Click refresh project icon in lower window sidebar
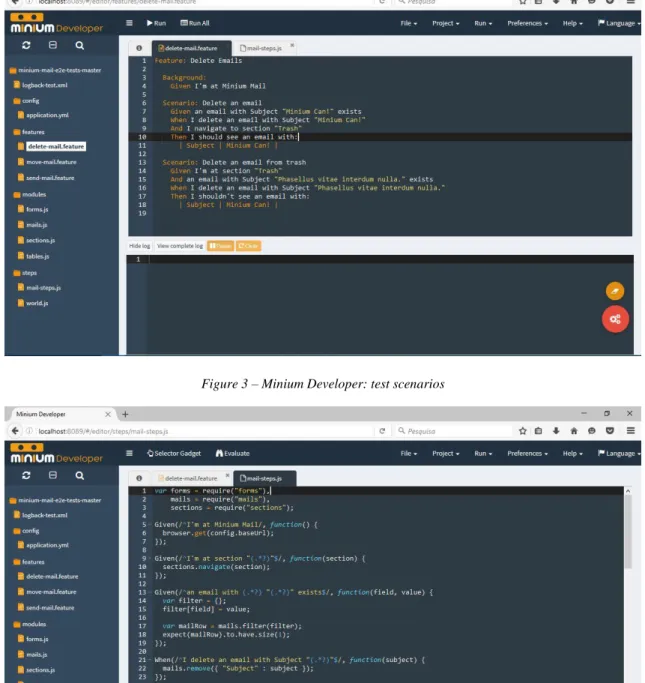Screen dimensions: 645x683 [x=26, y=475]
